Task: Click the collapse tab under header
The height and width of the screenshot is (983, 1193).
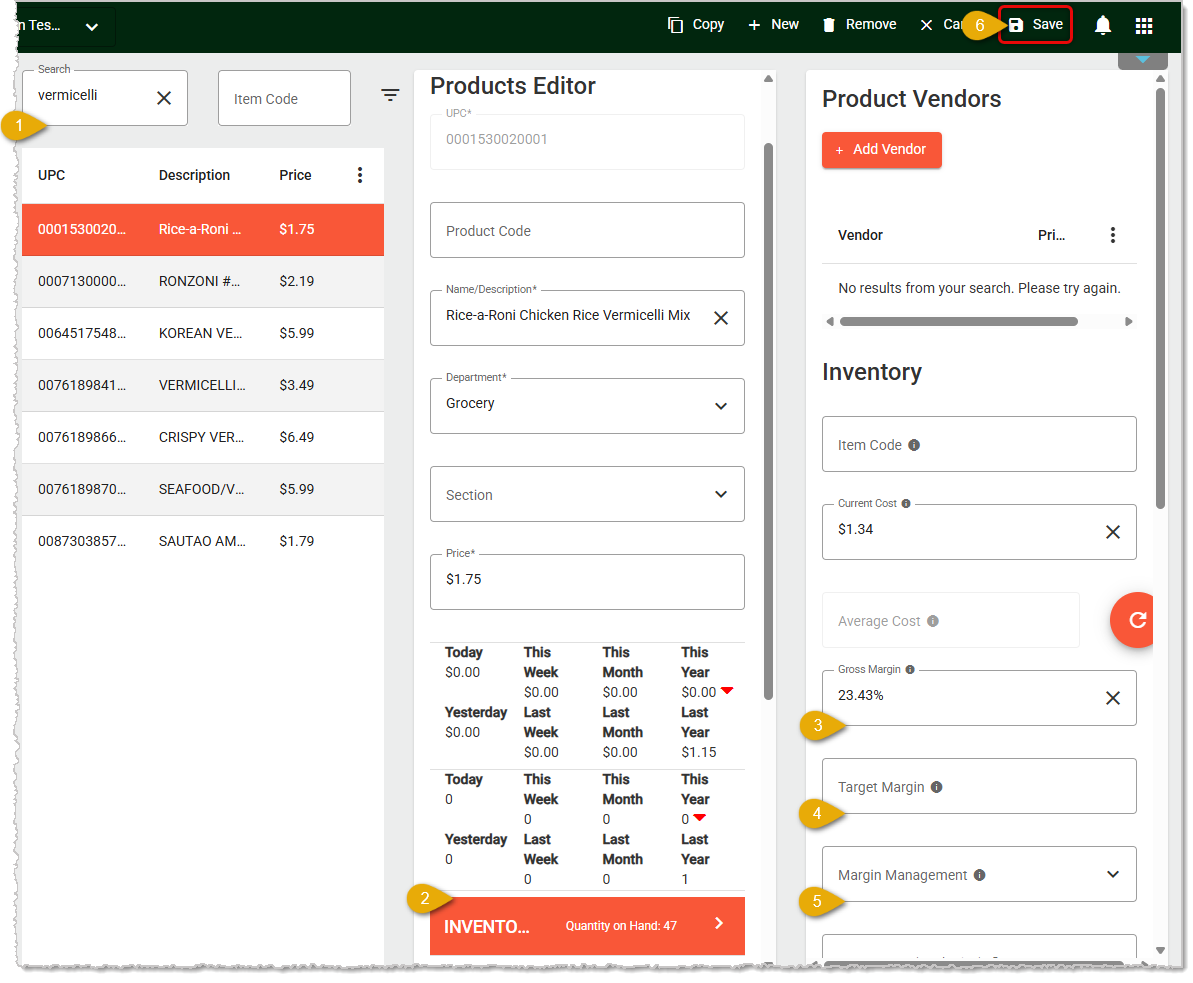Action: pyautogui.click(x=1142, y=61)
